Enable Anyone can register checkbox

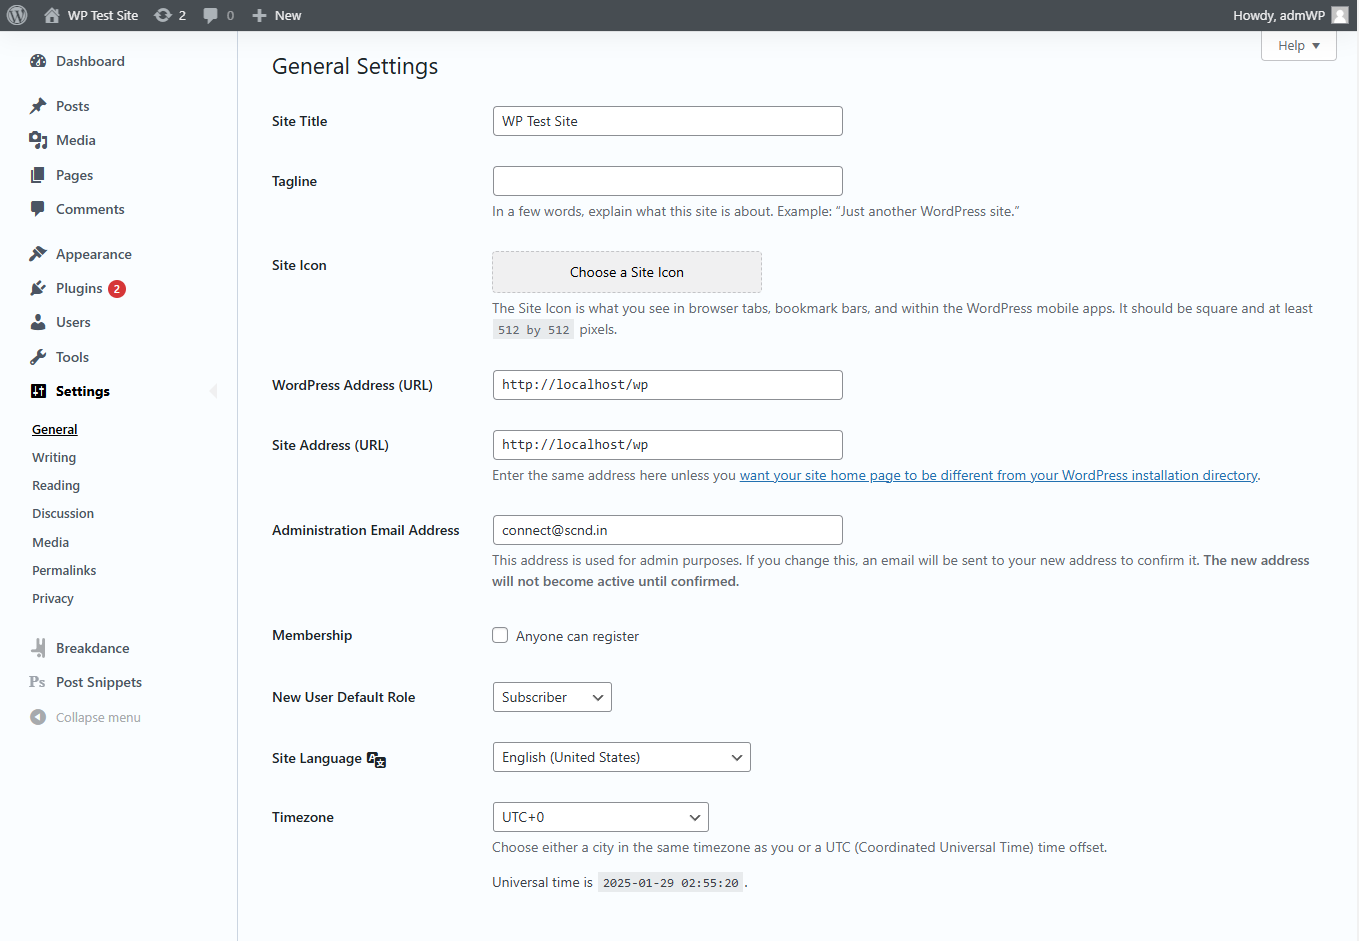500,635
